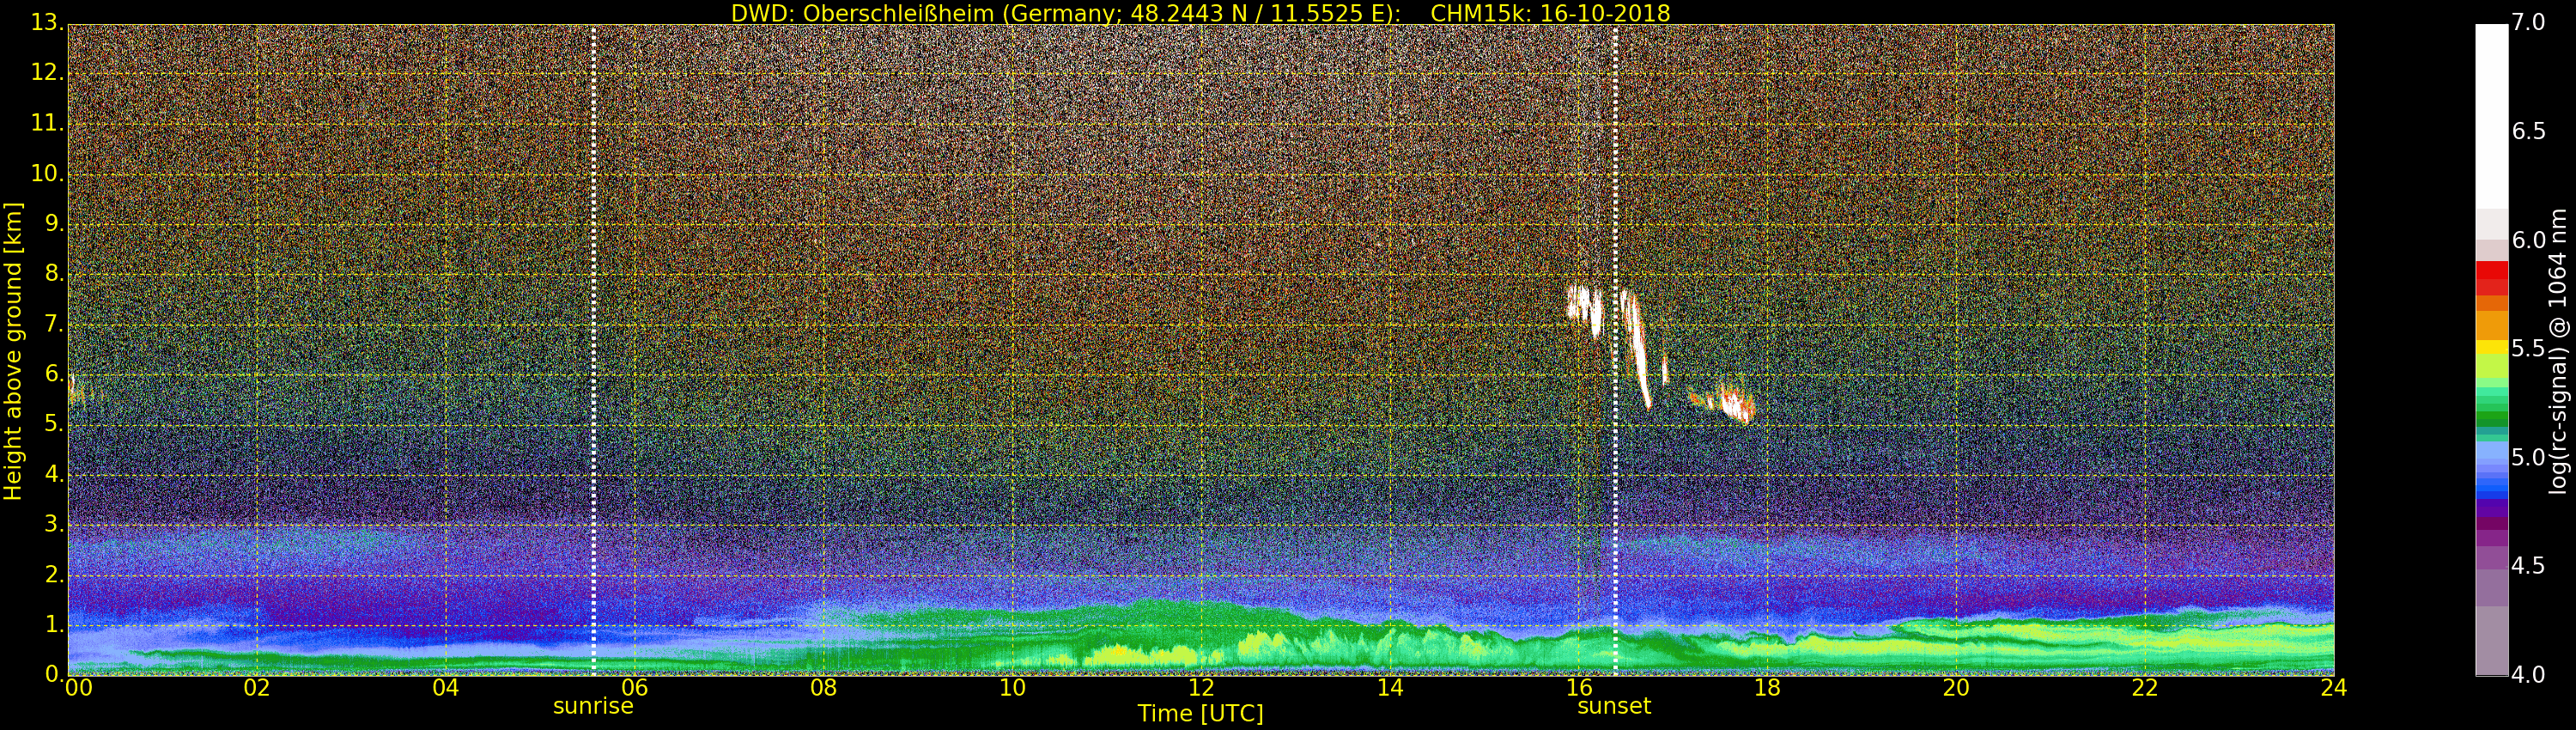The width and height of the screenshot is (2576, 730).
Task: Click the orange-white cloud patch before 18 UTC
Action: (x=1736, y=403)
